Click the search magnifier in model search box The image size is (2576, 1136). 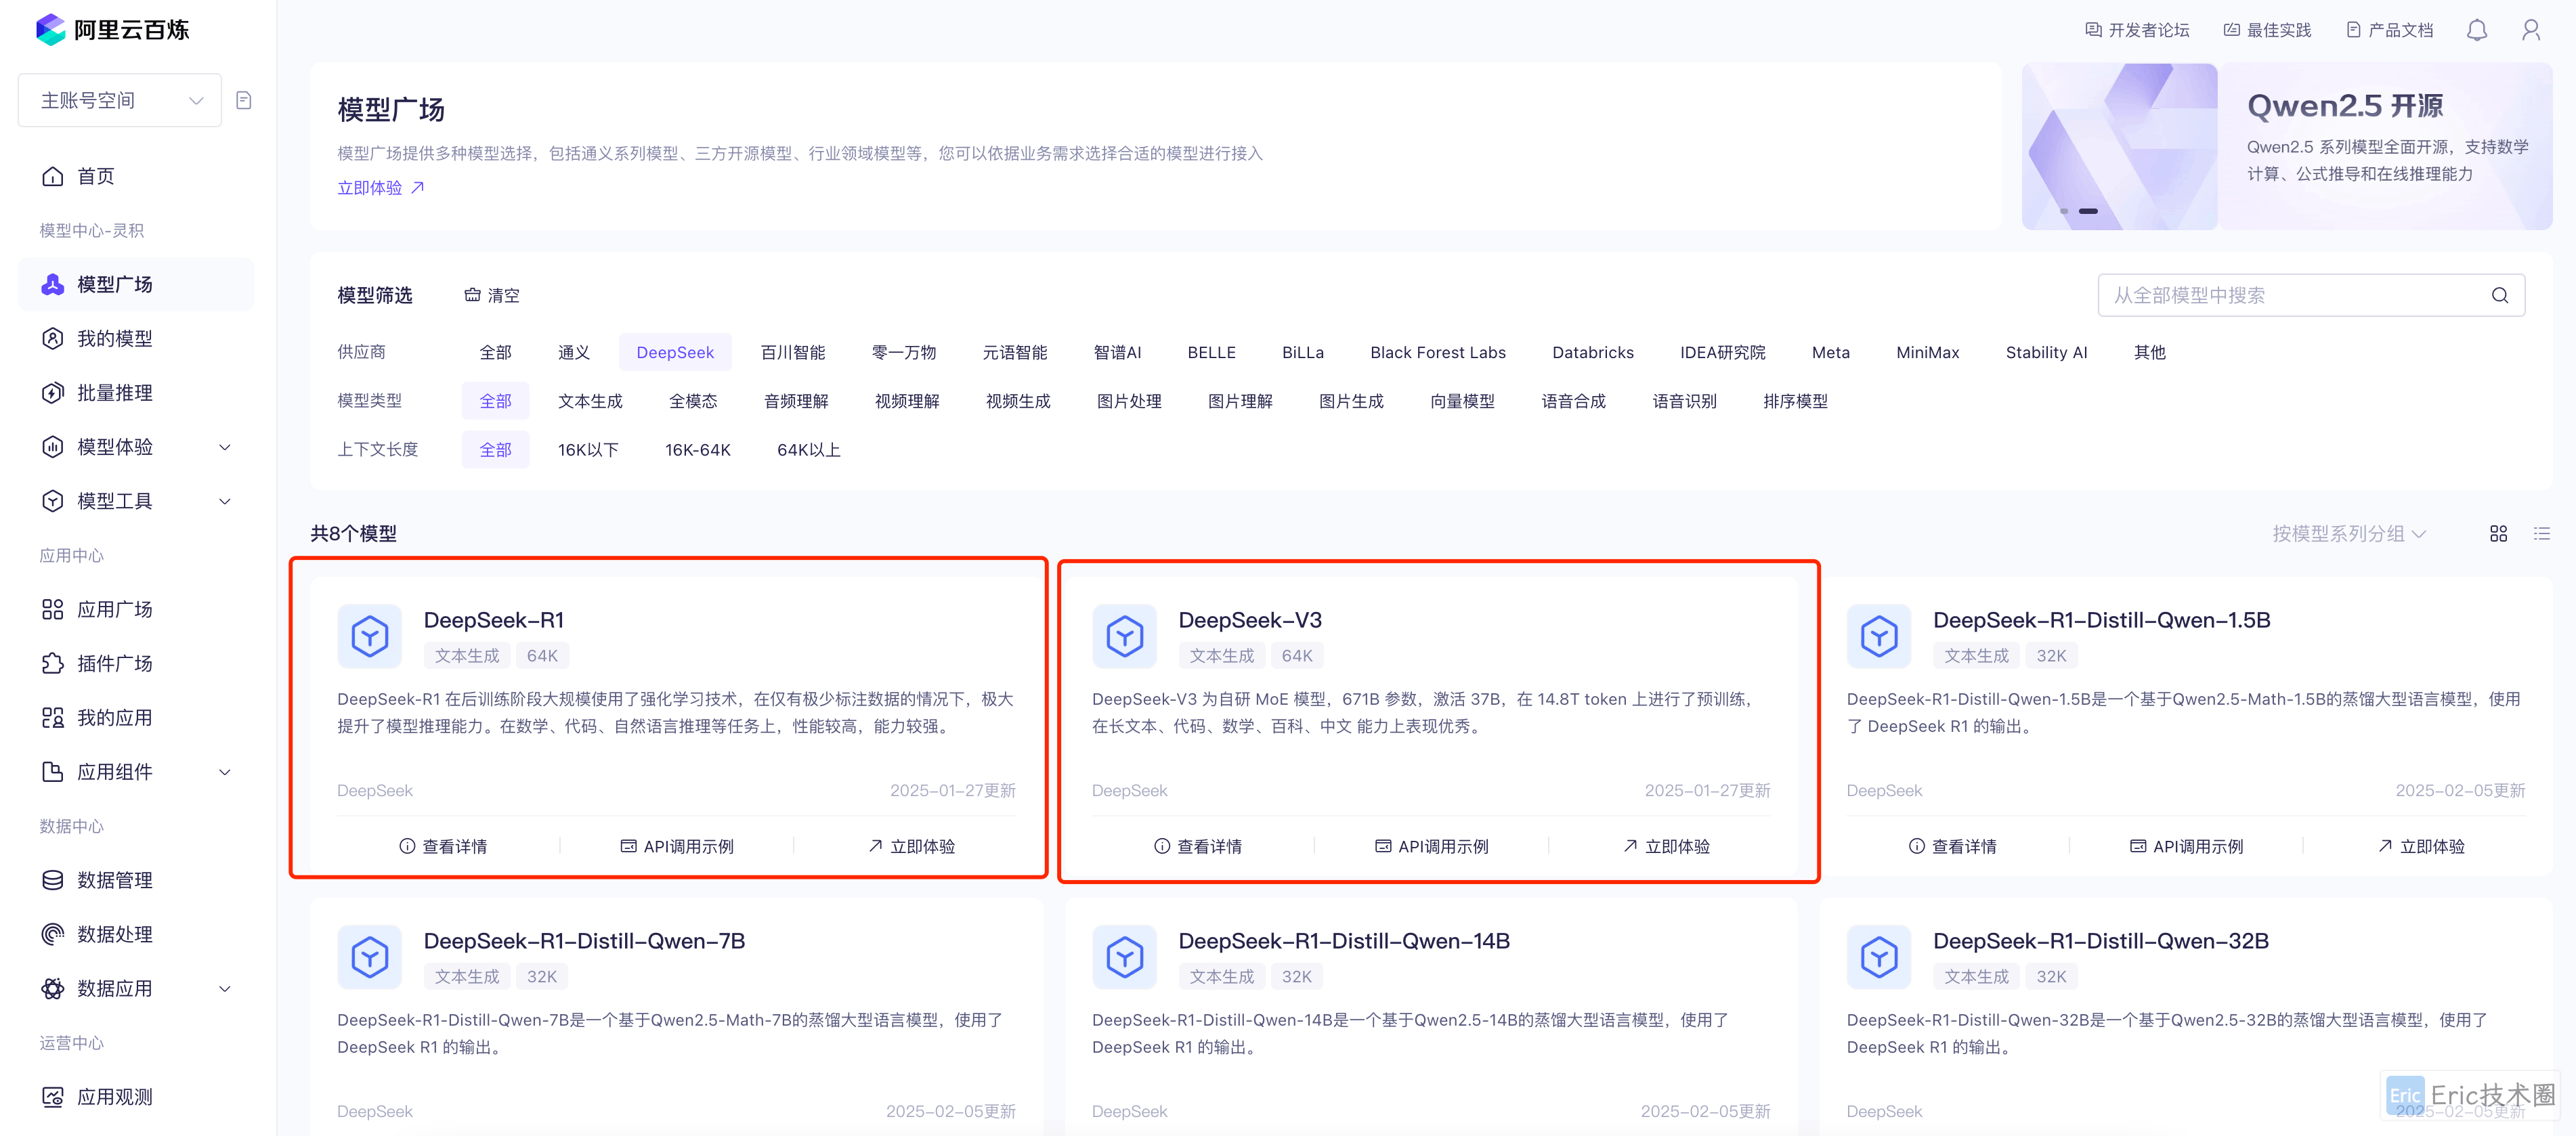(x=2499, y=295)
